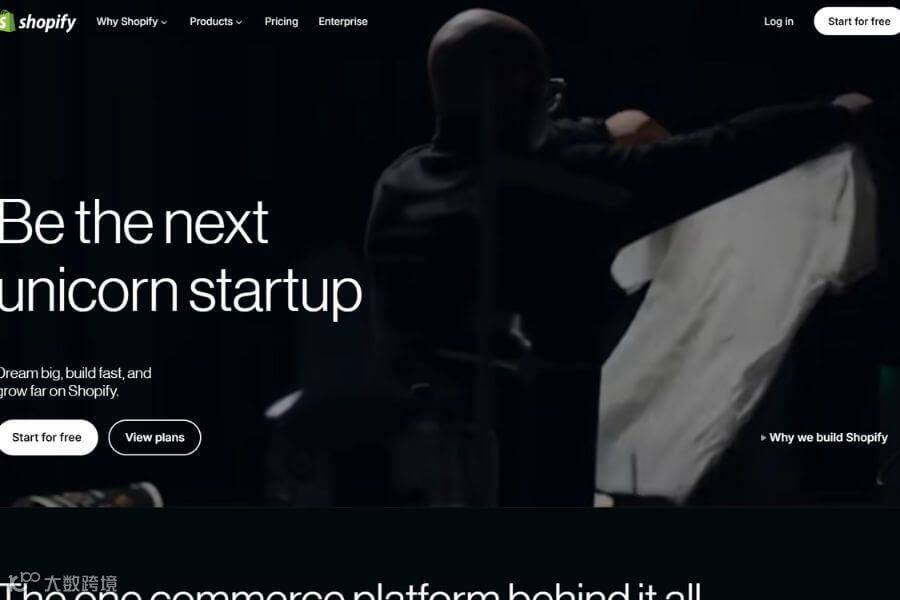This screenshot has width=900, height=600.
Task: Click the Shopify bag logo icon
Action: (7, 21)
